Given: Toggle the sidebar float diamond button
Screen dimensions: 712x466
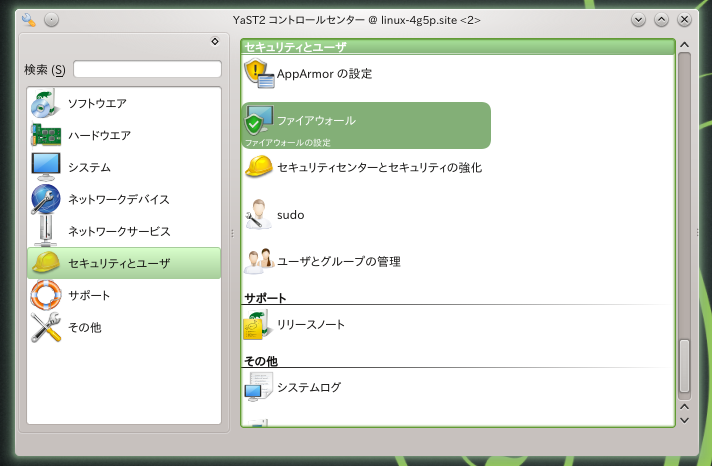Looking at the screenshot, I should pyautogui.click(x=215, y=42).
